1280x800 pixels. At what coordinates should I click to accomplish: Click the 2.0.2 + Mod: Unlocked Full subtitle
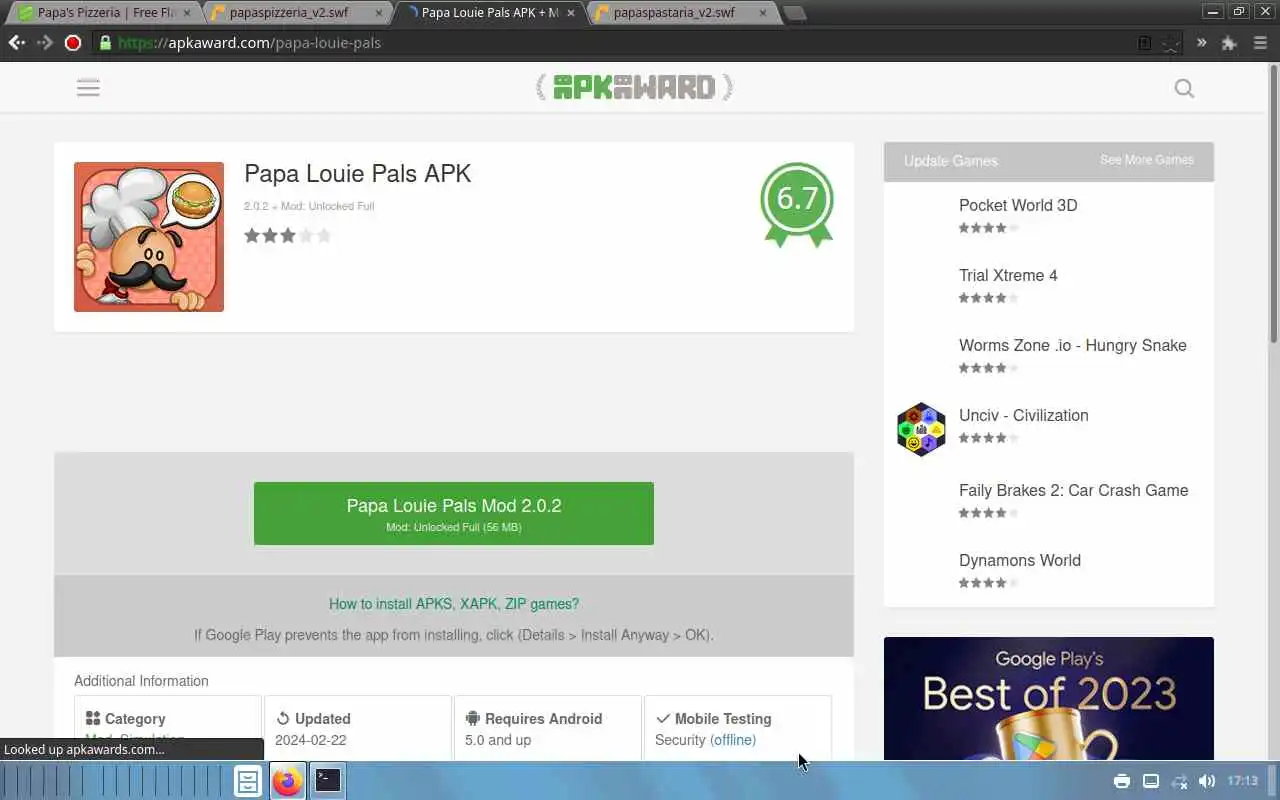point(309,206)
